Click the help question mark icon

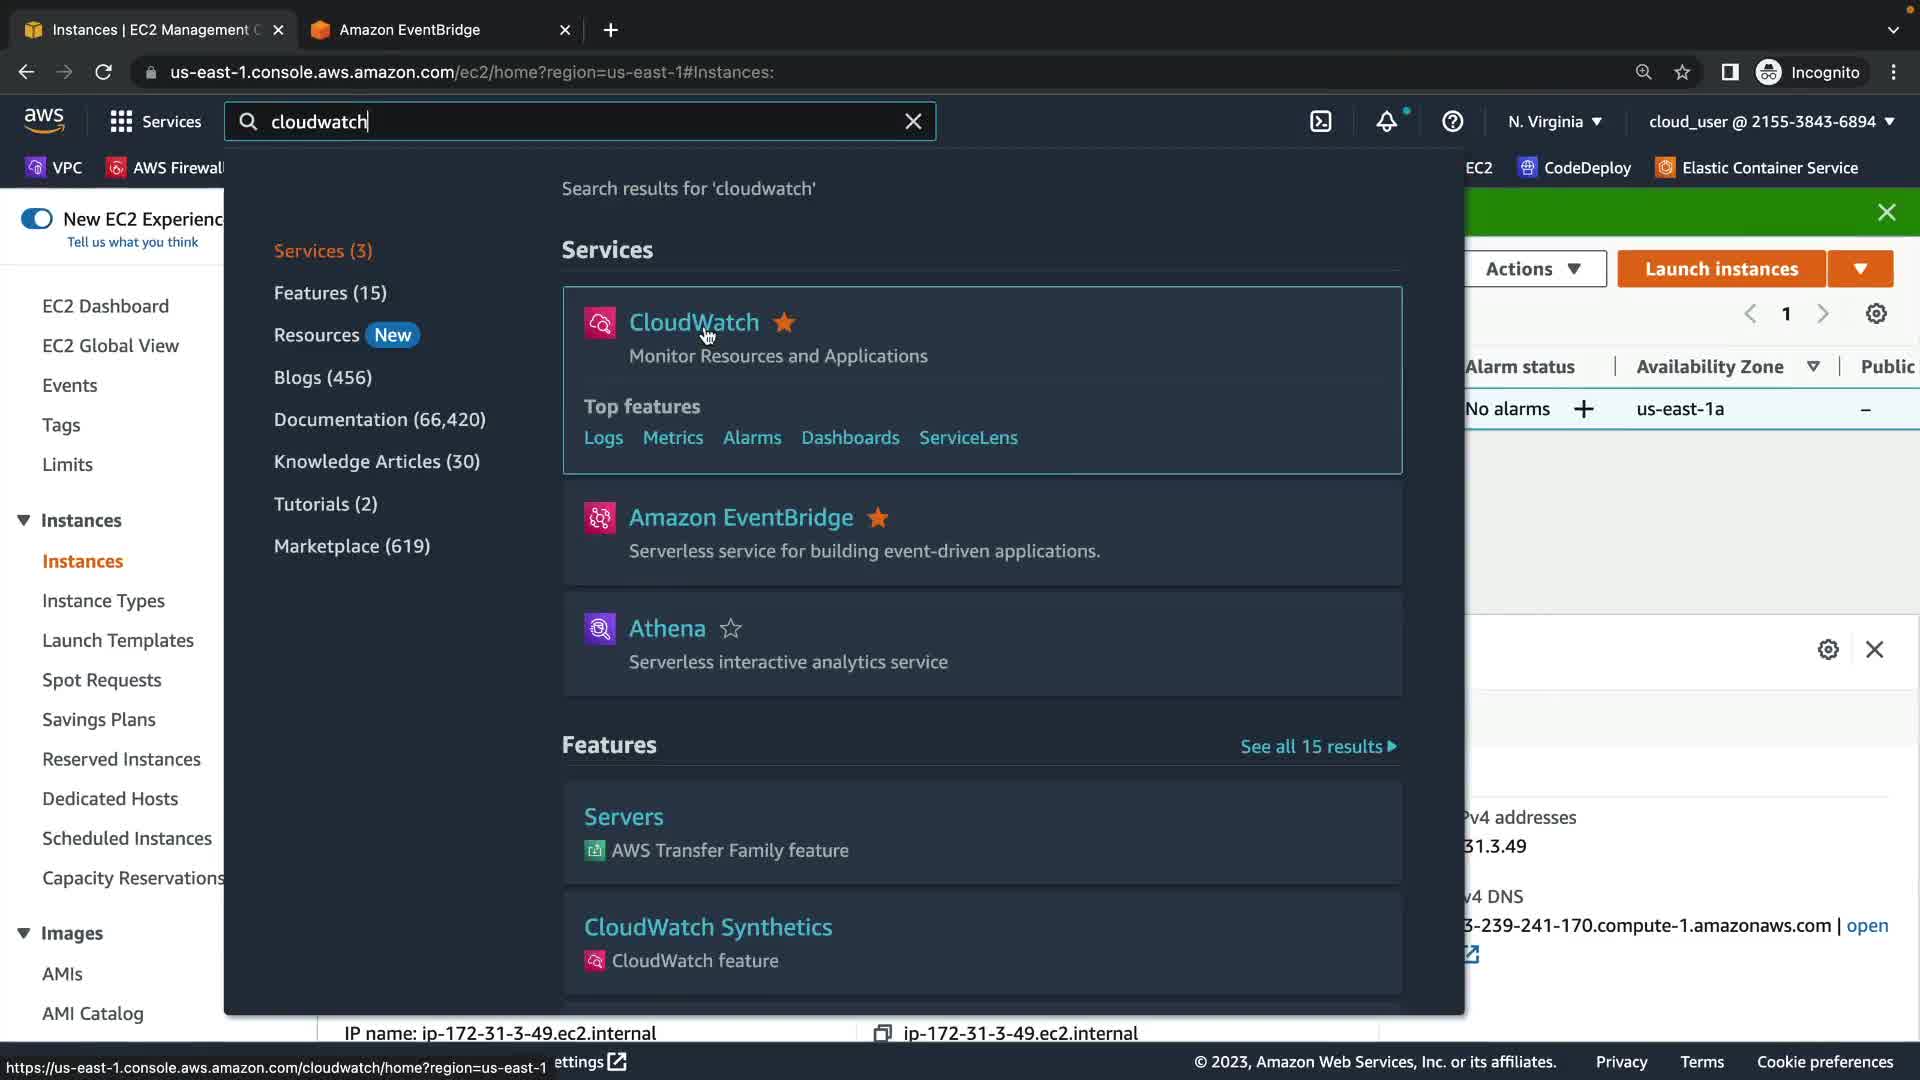click(x=1452, y=122)
